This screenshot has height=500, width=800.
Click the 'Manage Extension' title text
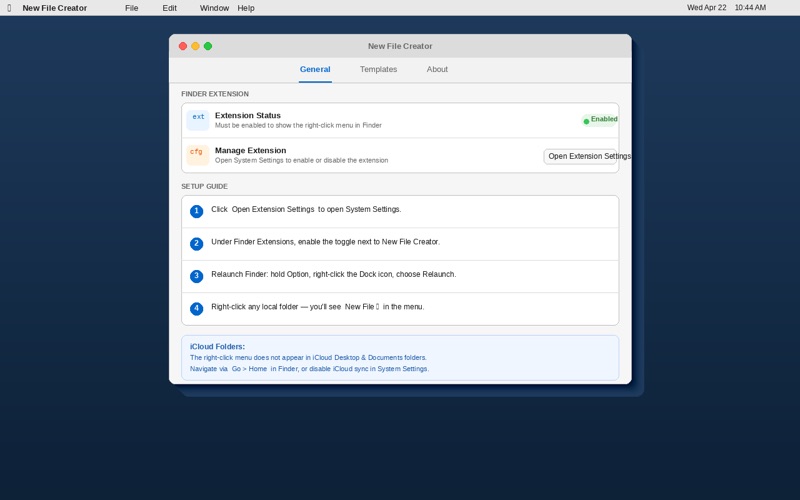(x=251, y=151)
